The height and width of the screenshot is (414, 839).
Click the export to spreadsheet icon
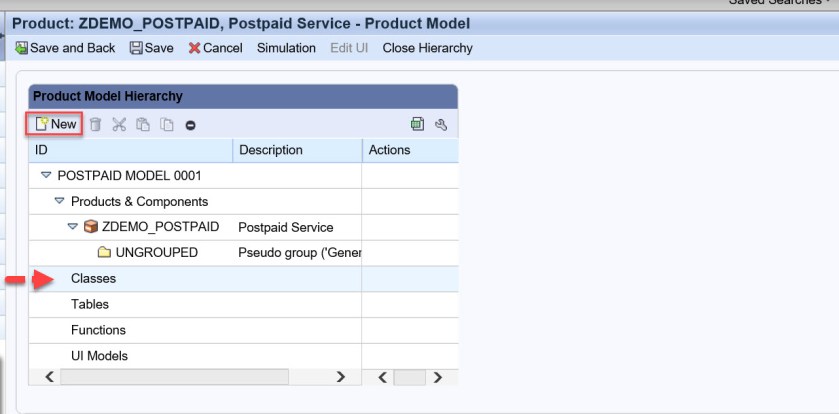pos(417,125)
